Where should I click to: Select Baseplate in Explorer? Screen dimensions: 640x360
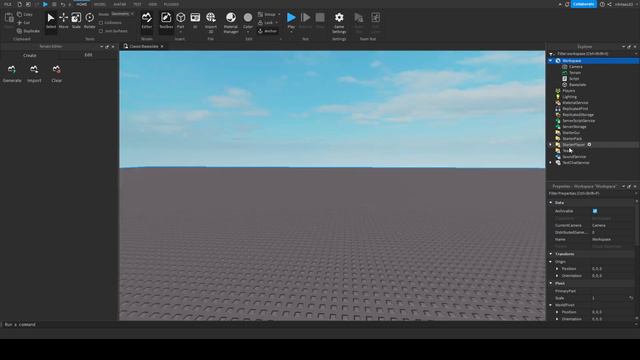click(577, 84)
